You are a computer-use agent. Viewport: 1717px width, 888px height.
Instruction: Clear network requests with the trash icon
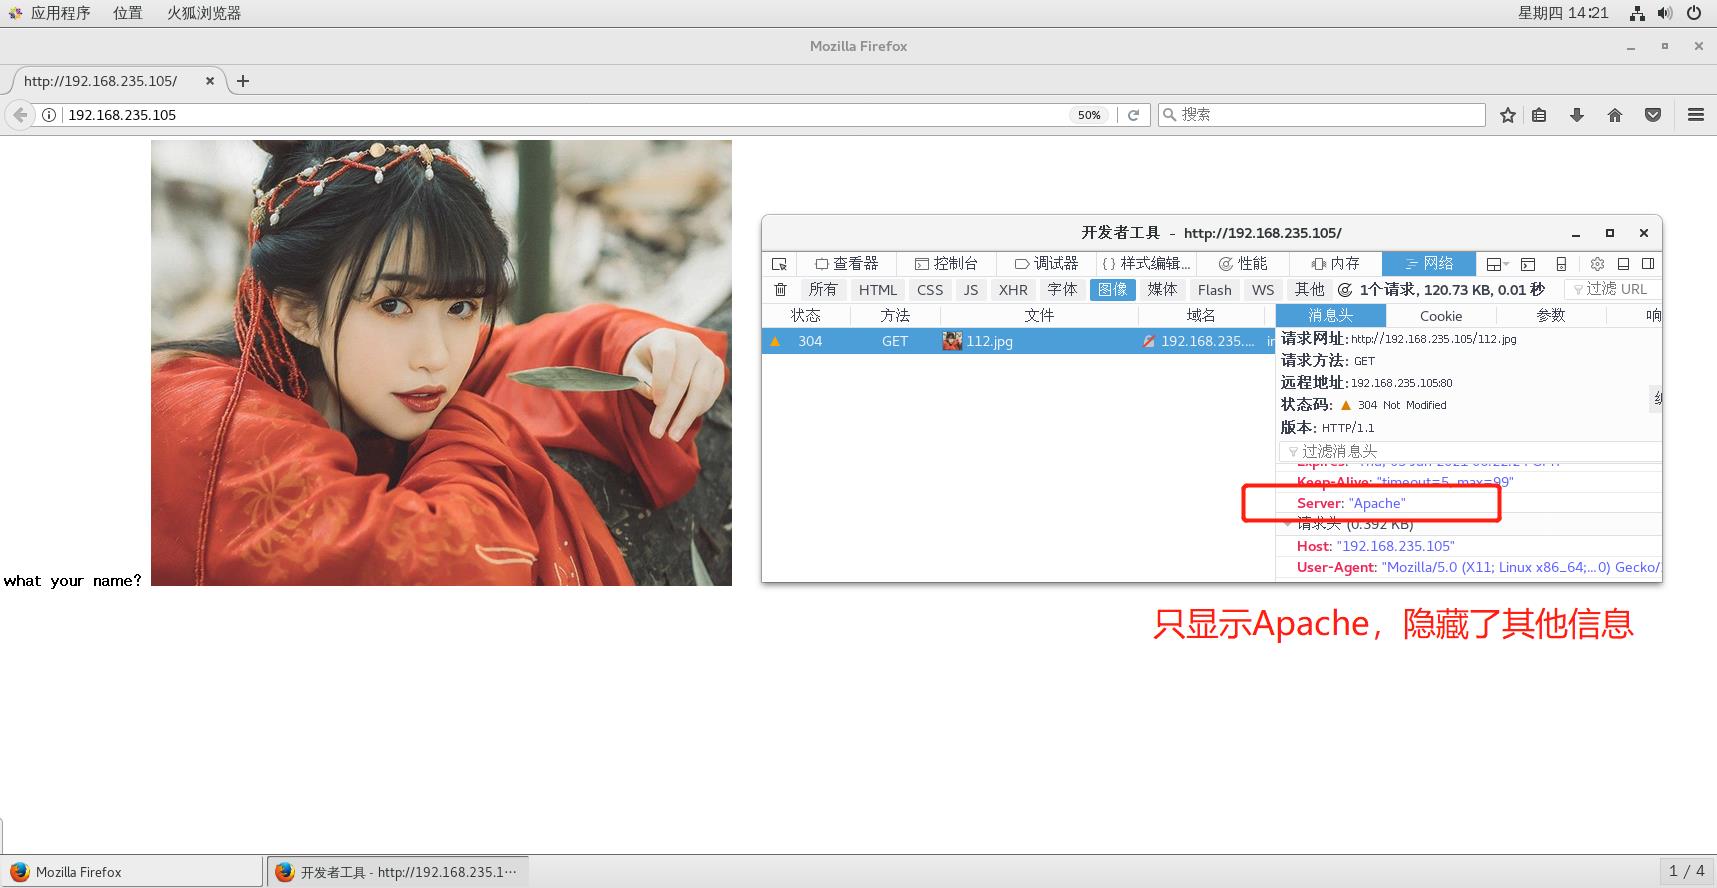pyautogui.click(x=781, y=289)
